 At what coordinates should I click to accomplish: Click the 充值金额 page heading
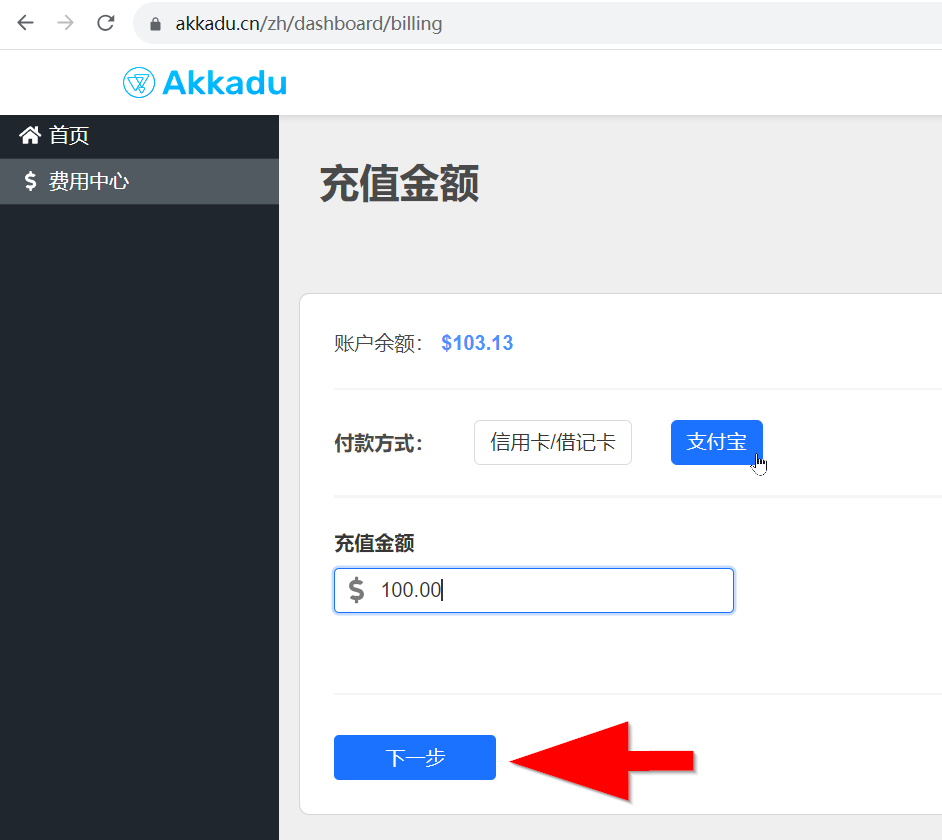pyautogui.click(x=400, y=184)
